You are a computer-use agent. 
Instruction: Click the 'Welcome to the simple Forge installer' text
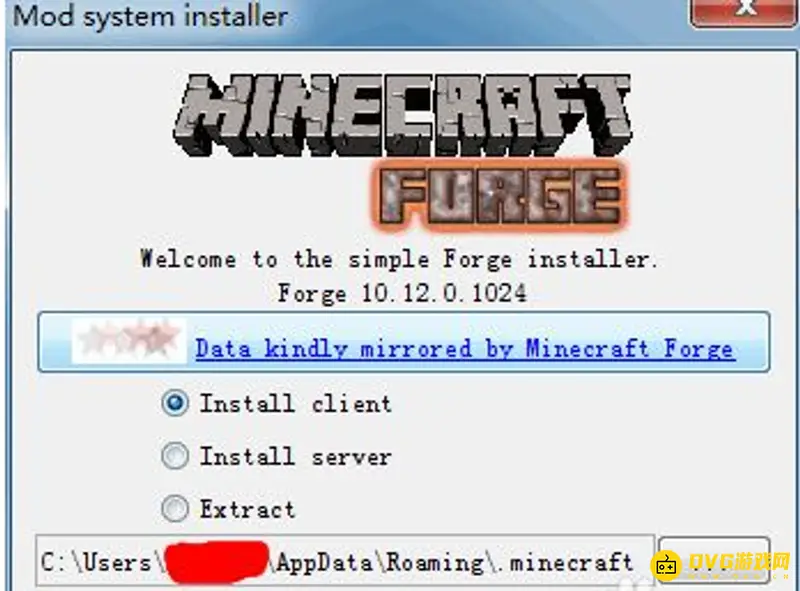[399, 259]
